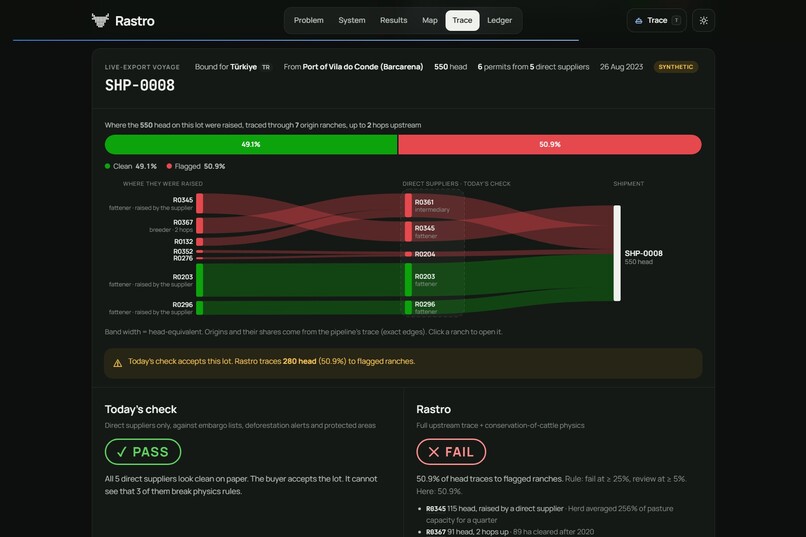Open origin ranch R0203 fattener node
Image resolution: width=806 pixels, height=537 pixels.
pos(199,280)
